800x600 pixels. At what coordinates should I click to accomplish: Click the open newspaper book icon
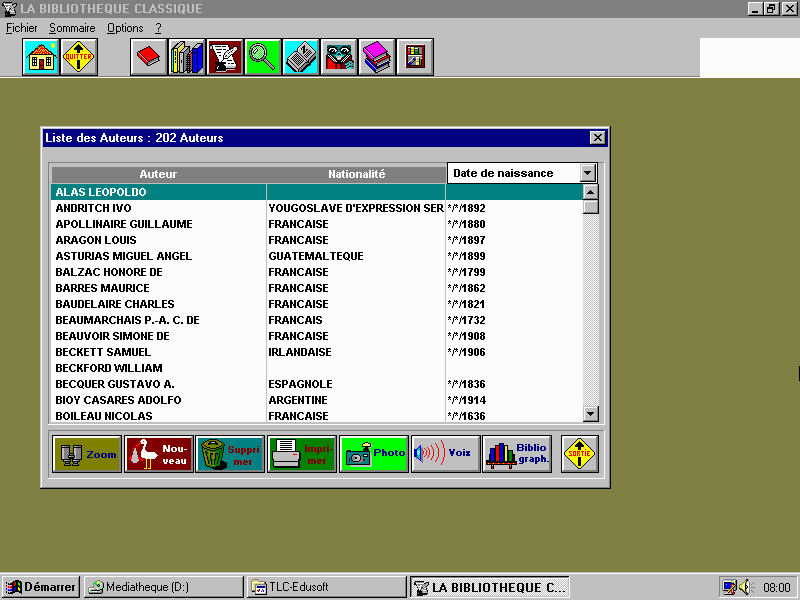pos(301,58)
